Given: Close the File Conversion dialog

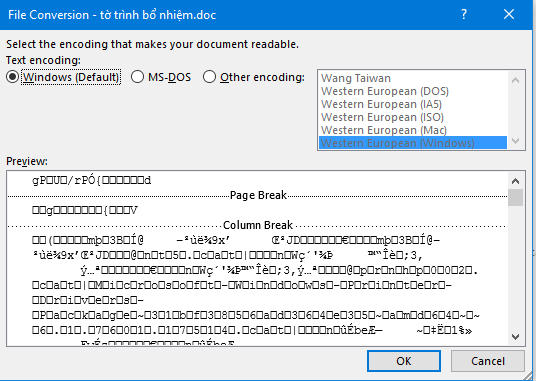Looking at the screenshot, I should pyautogui.click(x=509, y=14).
